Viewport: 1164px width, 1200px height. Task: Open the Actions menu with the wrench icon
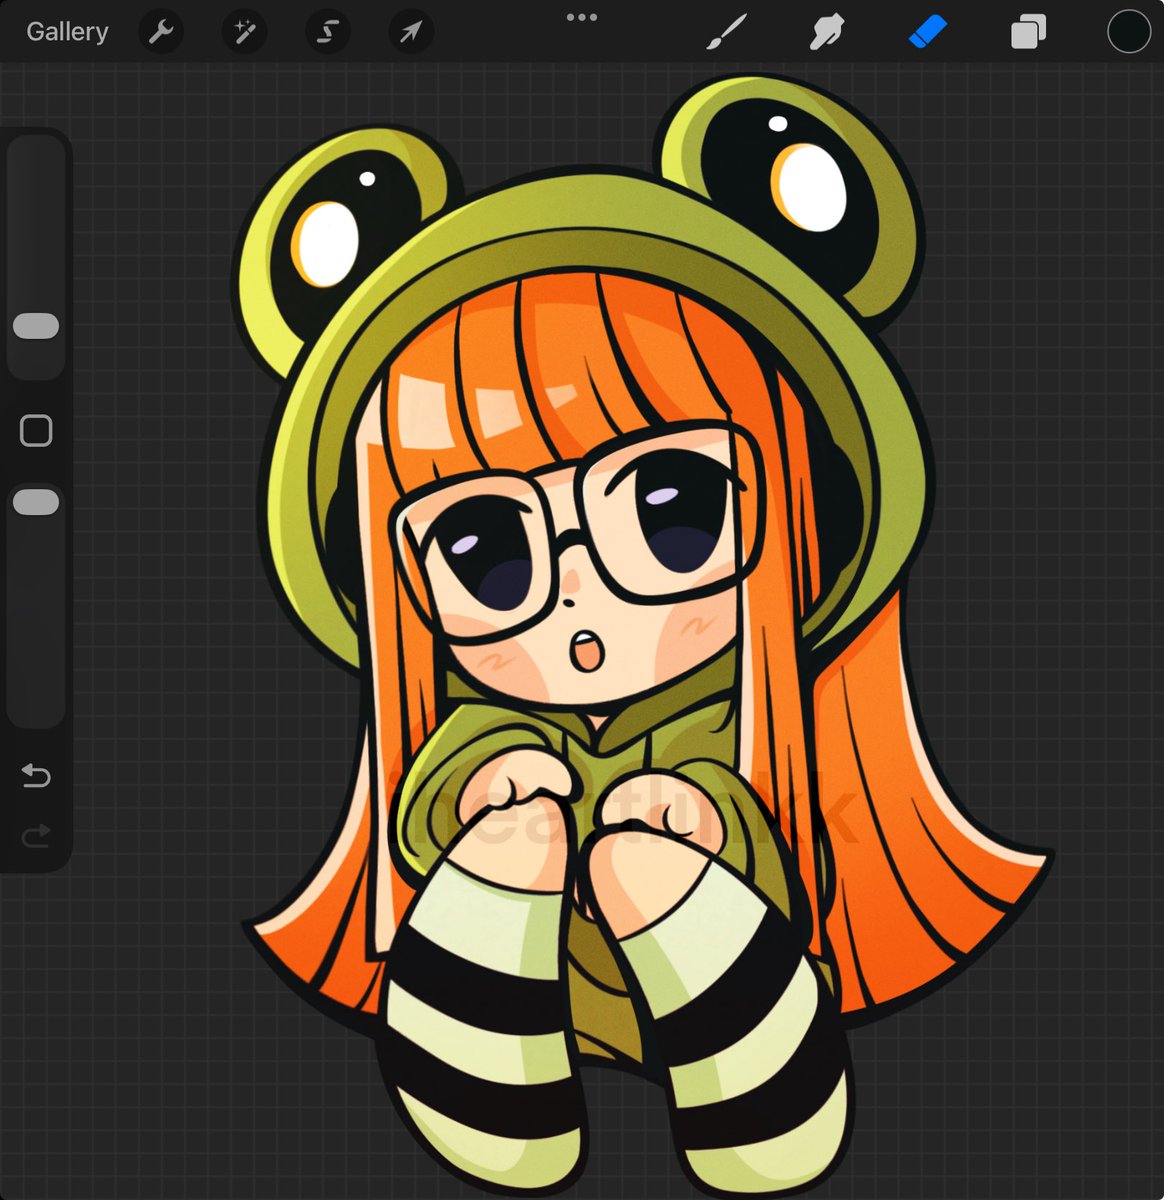(160, 31)
